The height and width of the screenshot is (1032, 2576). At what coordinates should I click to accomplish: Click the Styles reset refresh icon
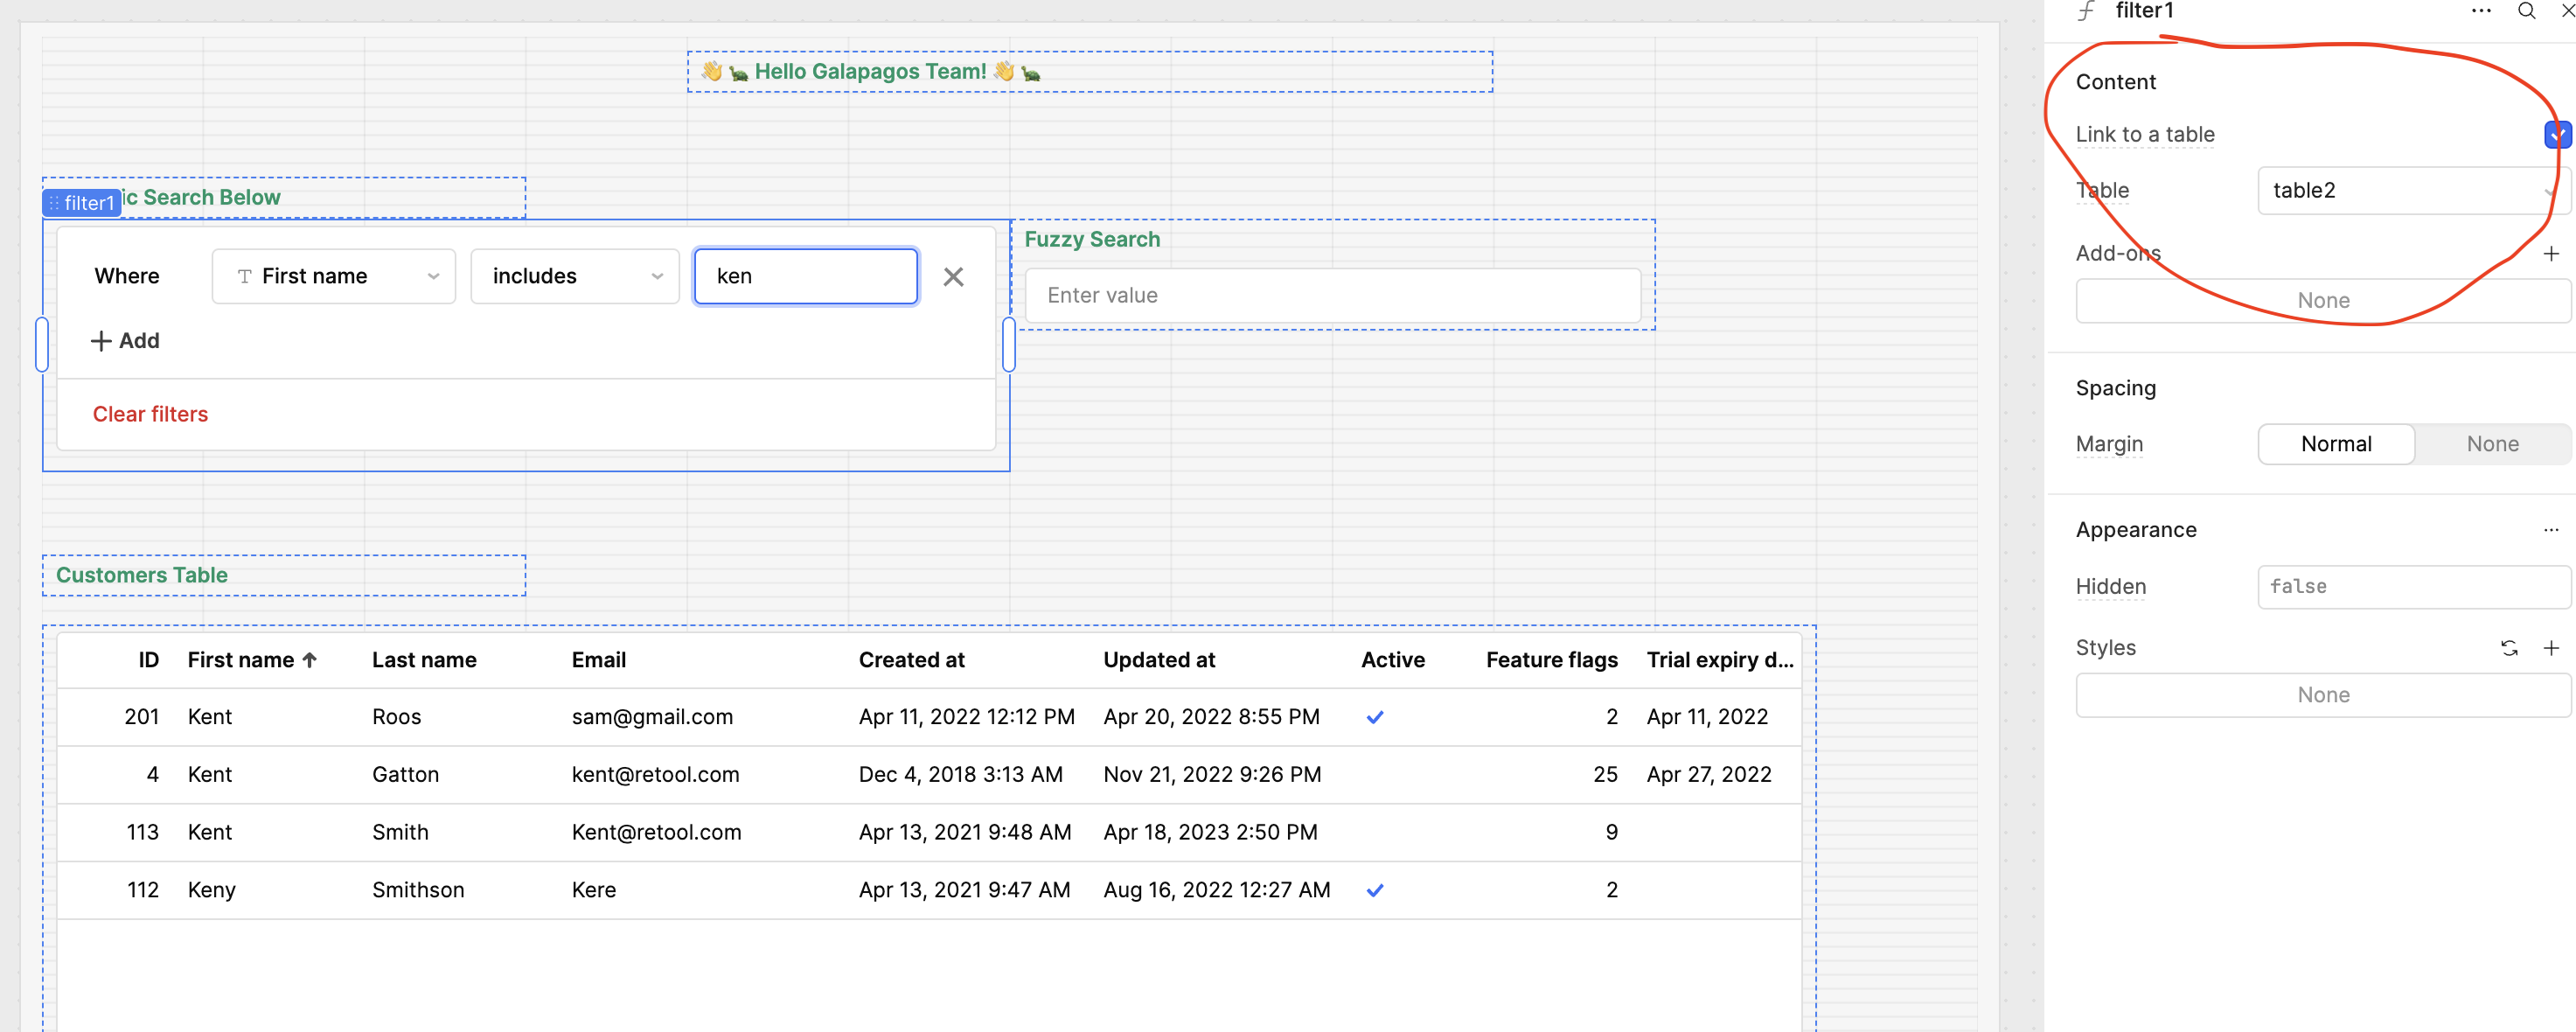point(2509,648)
